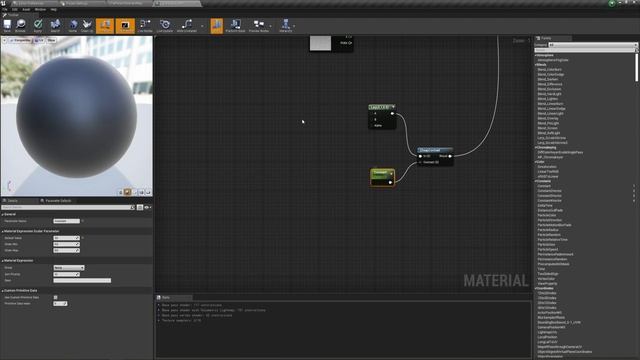
Task: Switch to the Details tab
Action: click(x=12, y=201)
